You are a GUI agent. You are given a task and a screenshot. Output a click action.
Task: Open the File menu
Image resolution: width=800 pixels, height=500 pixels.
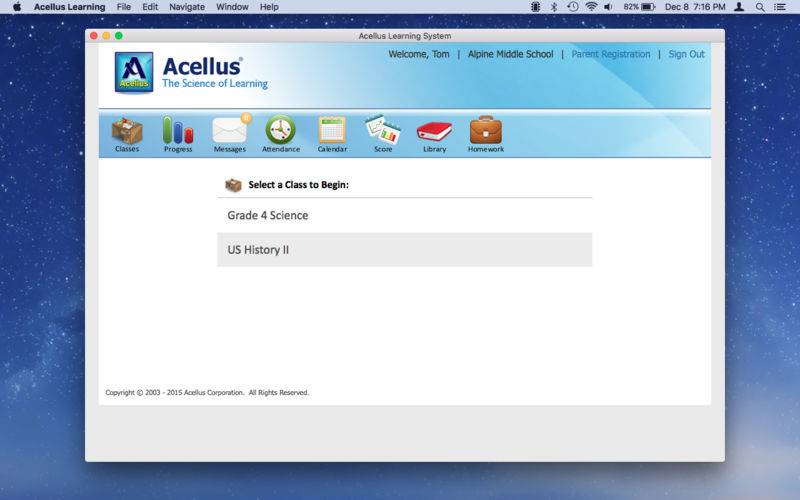coord(123,7)
